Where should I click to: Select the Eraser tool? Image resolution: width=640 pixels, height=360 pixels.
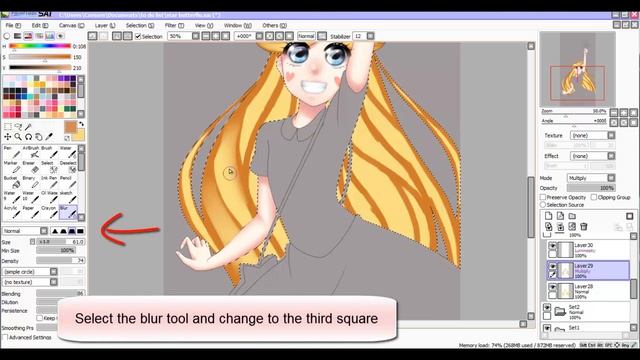(x=30, y=167)
